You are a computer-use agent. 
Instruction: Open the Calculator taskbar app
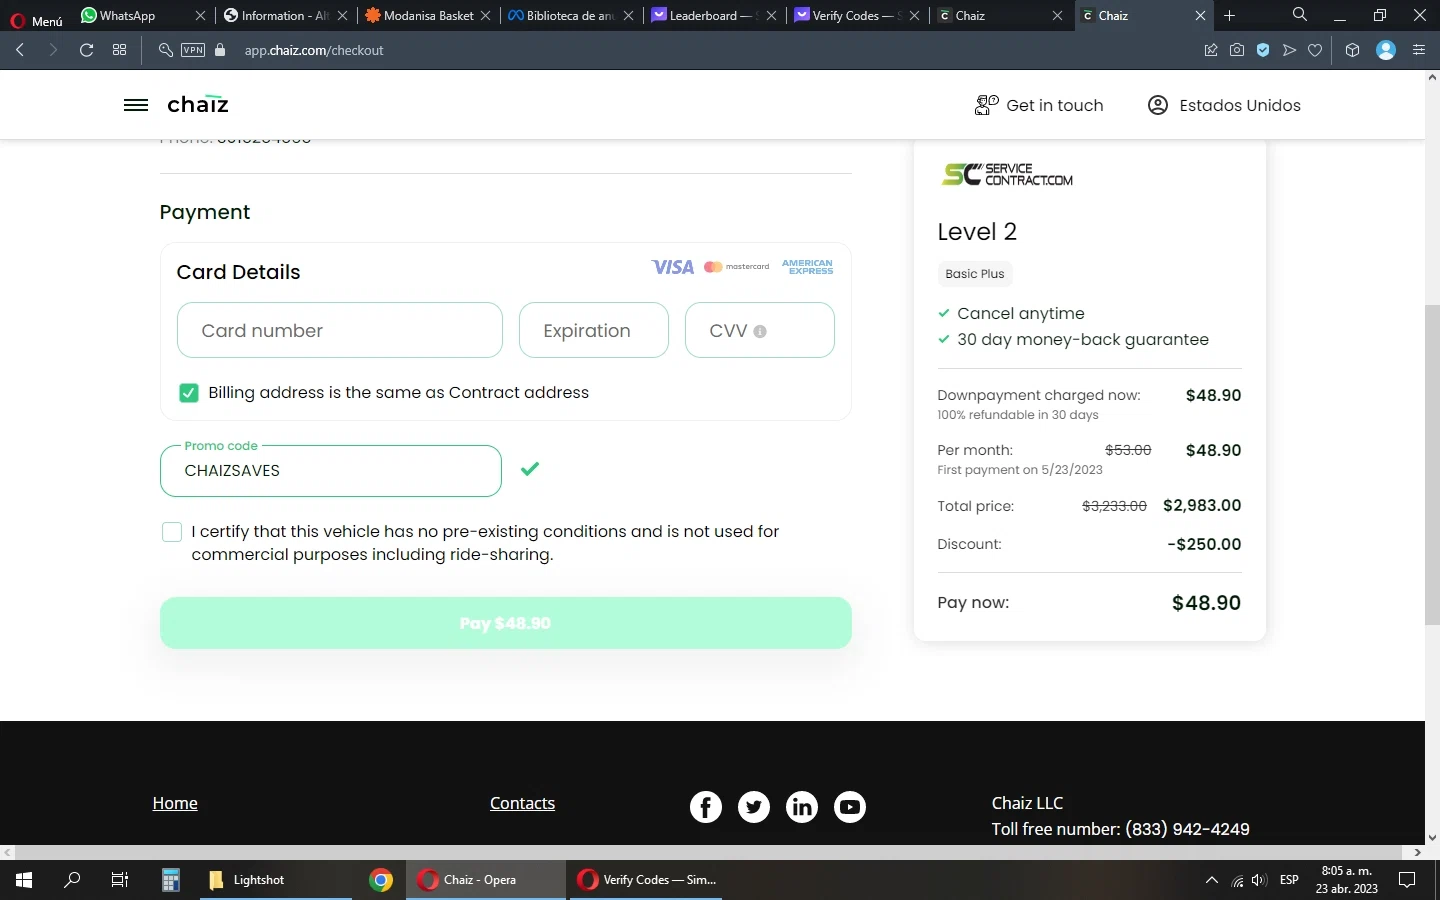[171, 880]
